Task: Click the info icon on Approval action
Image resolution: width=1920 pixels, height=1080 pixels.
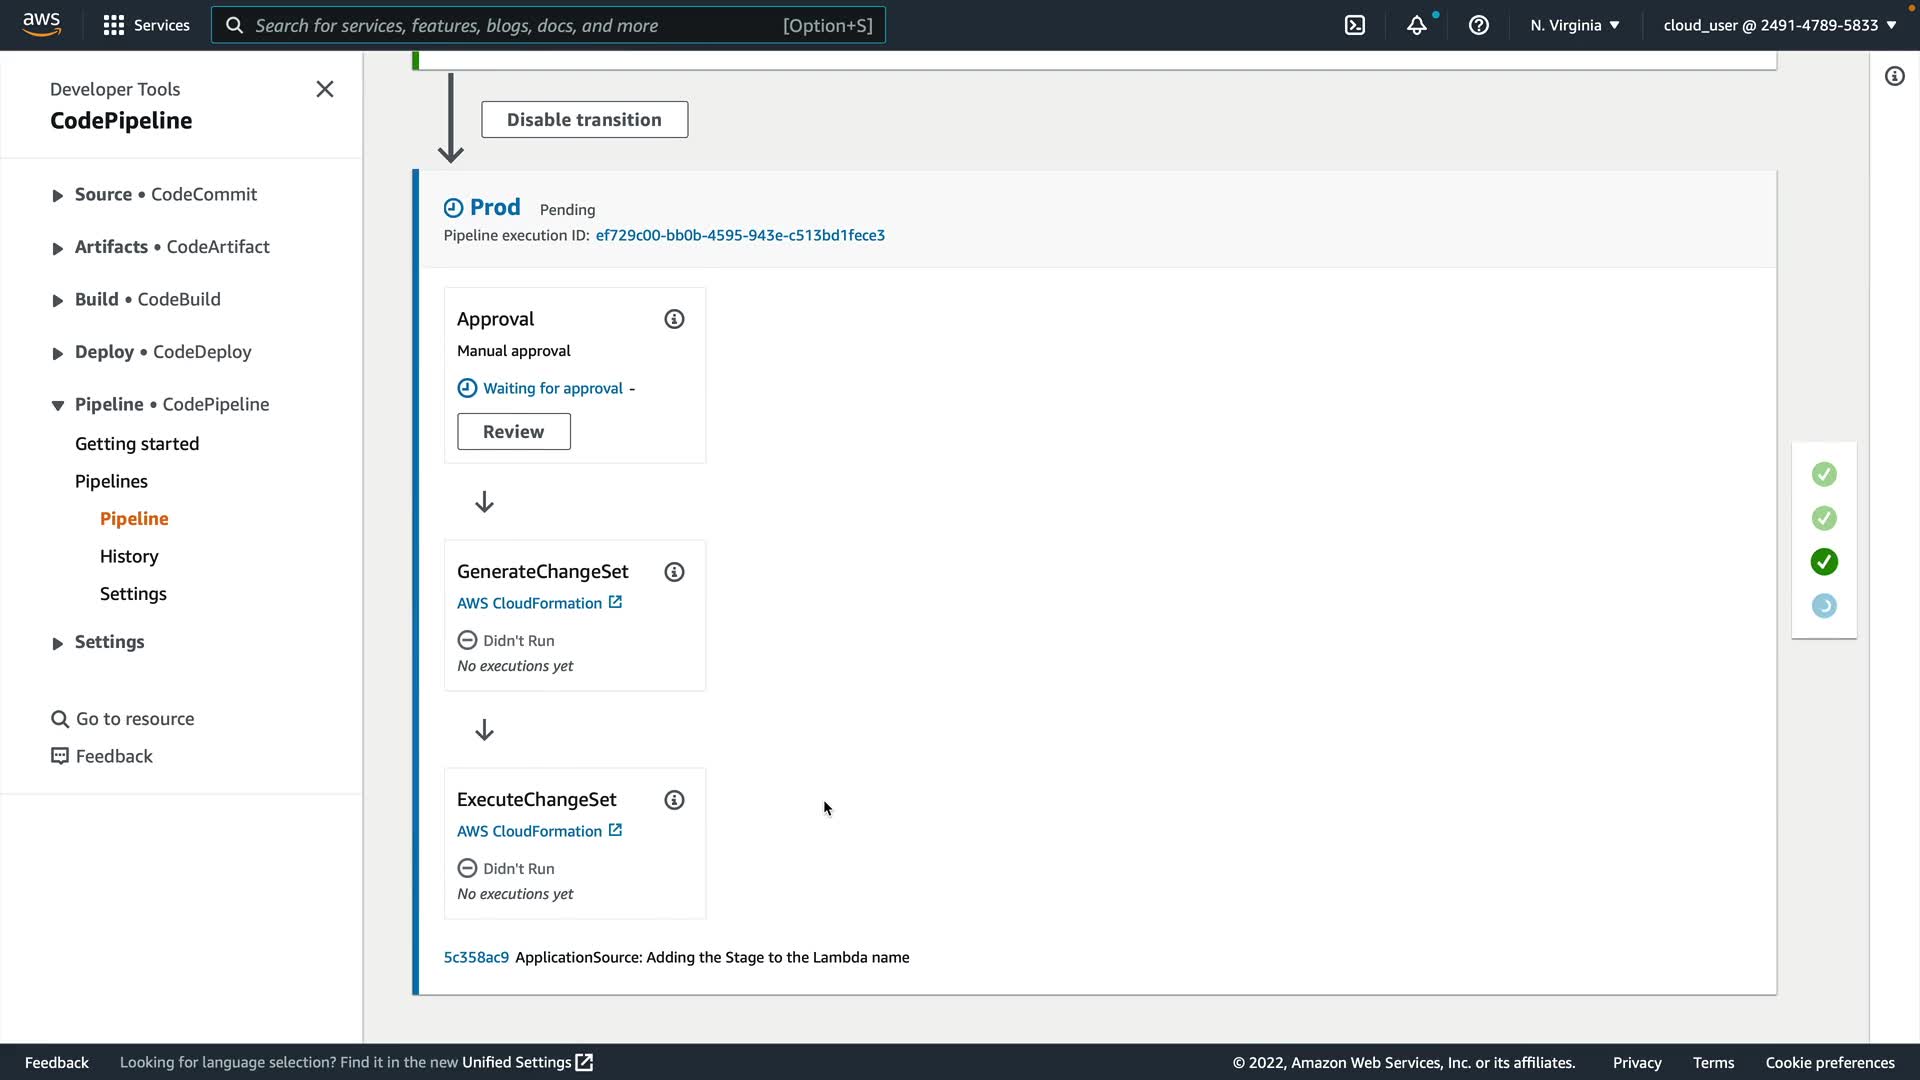Action: pyautogui.click(x=674, y=319)
